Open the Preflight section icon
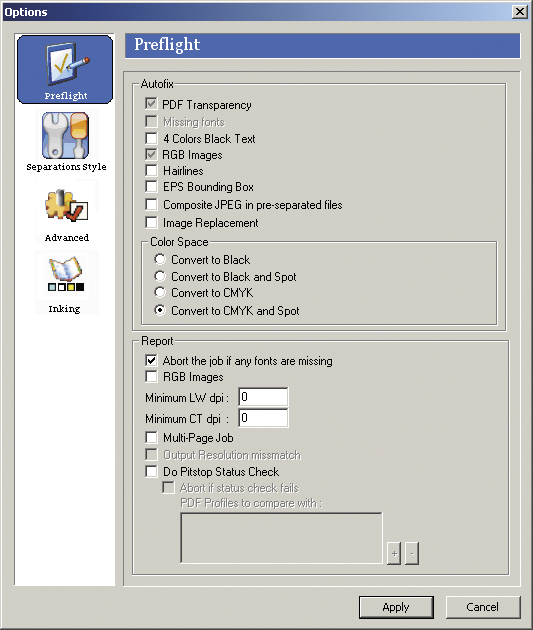Screen dimensions: 533x630 [x=65, y=69]
